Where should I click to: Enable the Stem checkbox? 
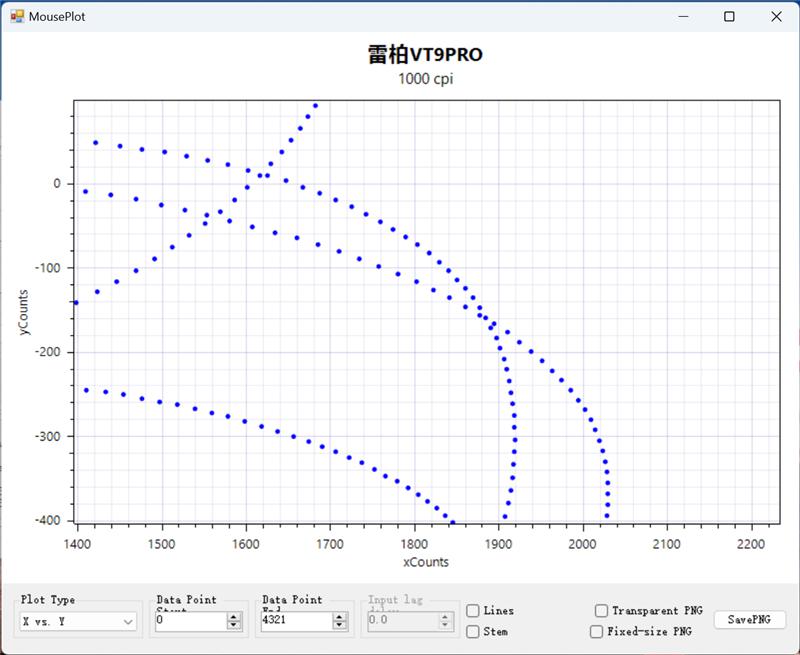click(472, 632)
